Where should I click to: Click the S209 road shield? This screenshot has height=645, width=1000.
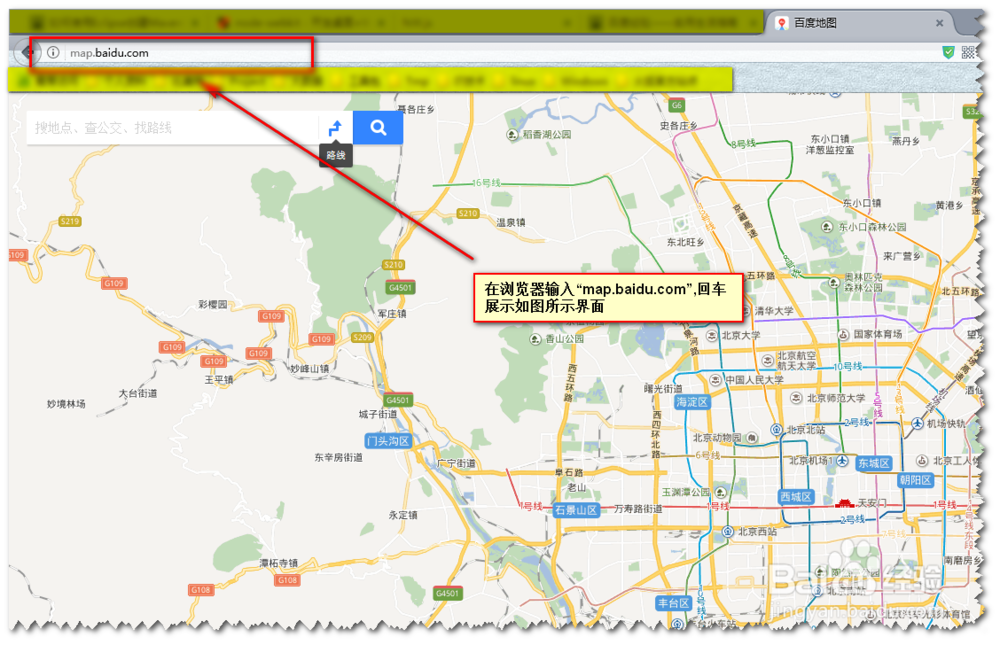pyautogui.click(x=362, y=337)
